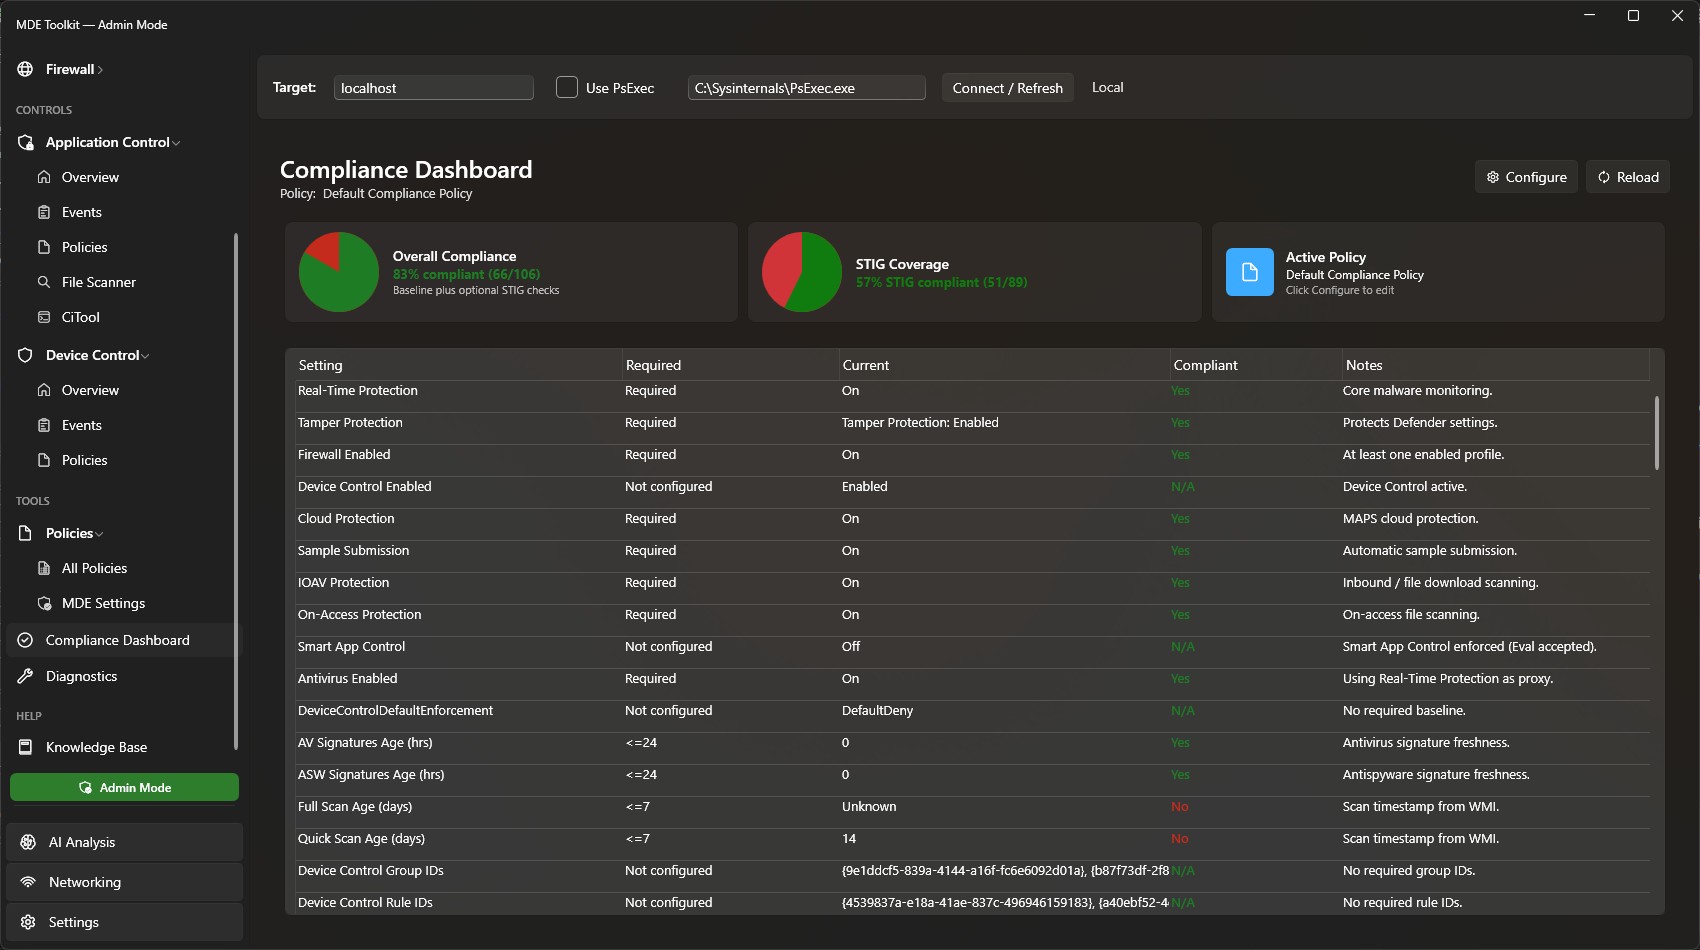Select the Firewall globe icon
Viewport: 1700px width, 950px height.
tap(24, 69)
